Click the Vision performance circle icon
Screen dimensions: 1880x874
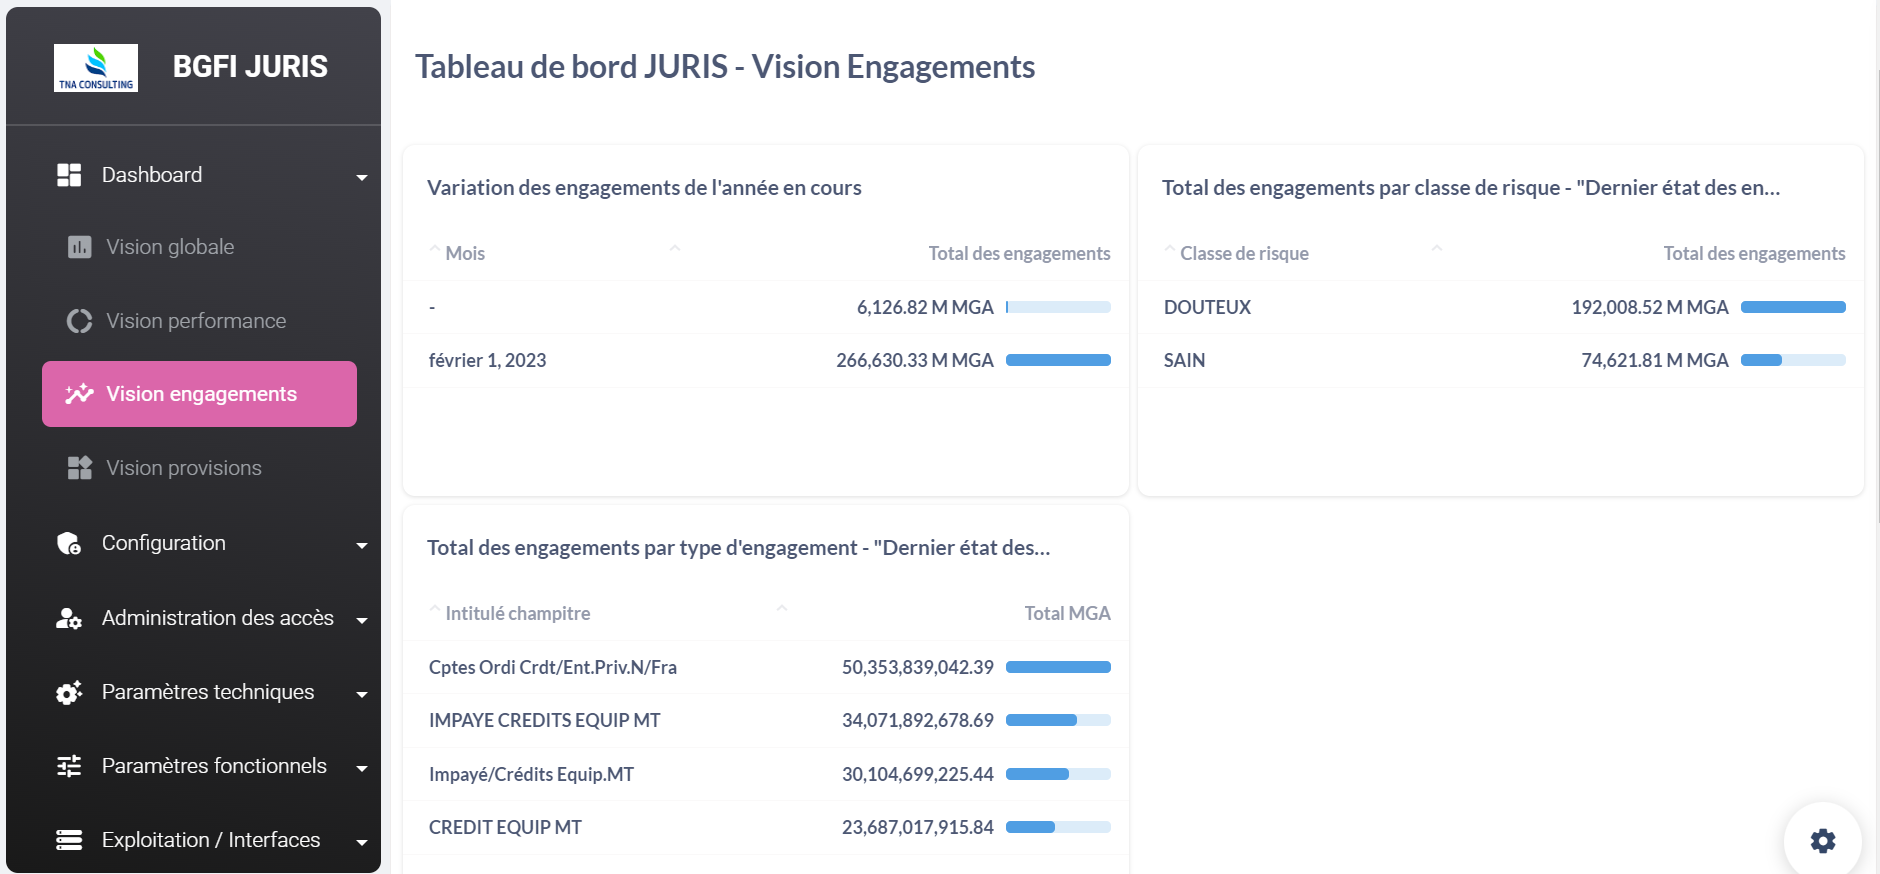pyautogui.click(x=79, y=321)
